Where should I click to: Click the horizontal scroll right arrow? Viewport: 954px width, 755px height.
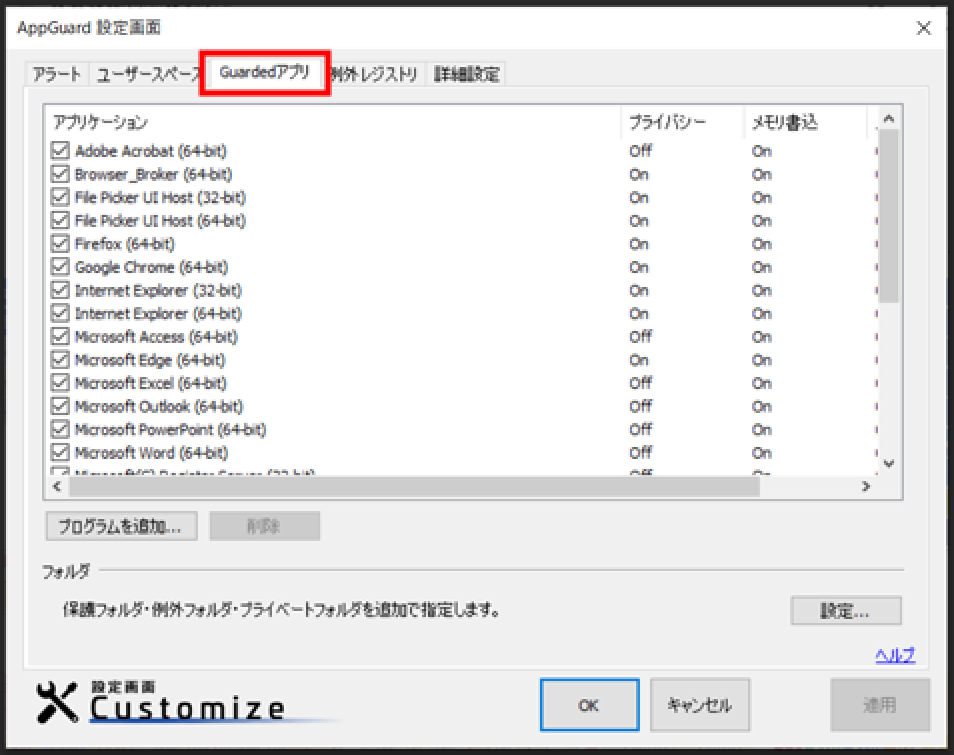[866, 486]
